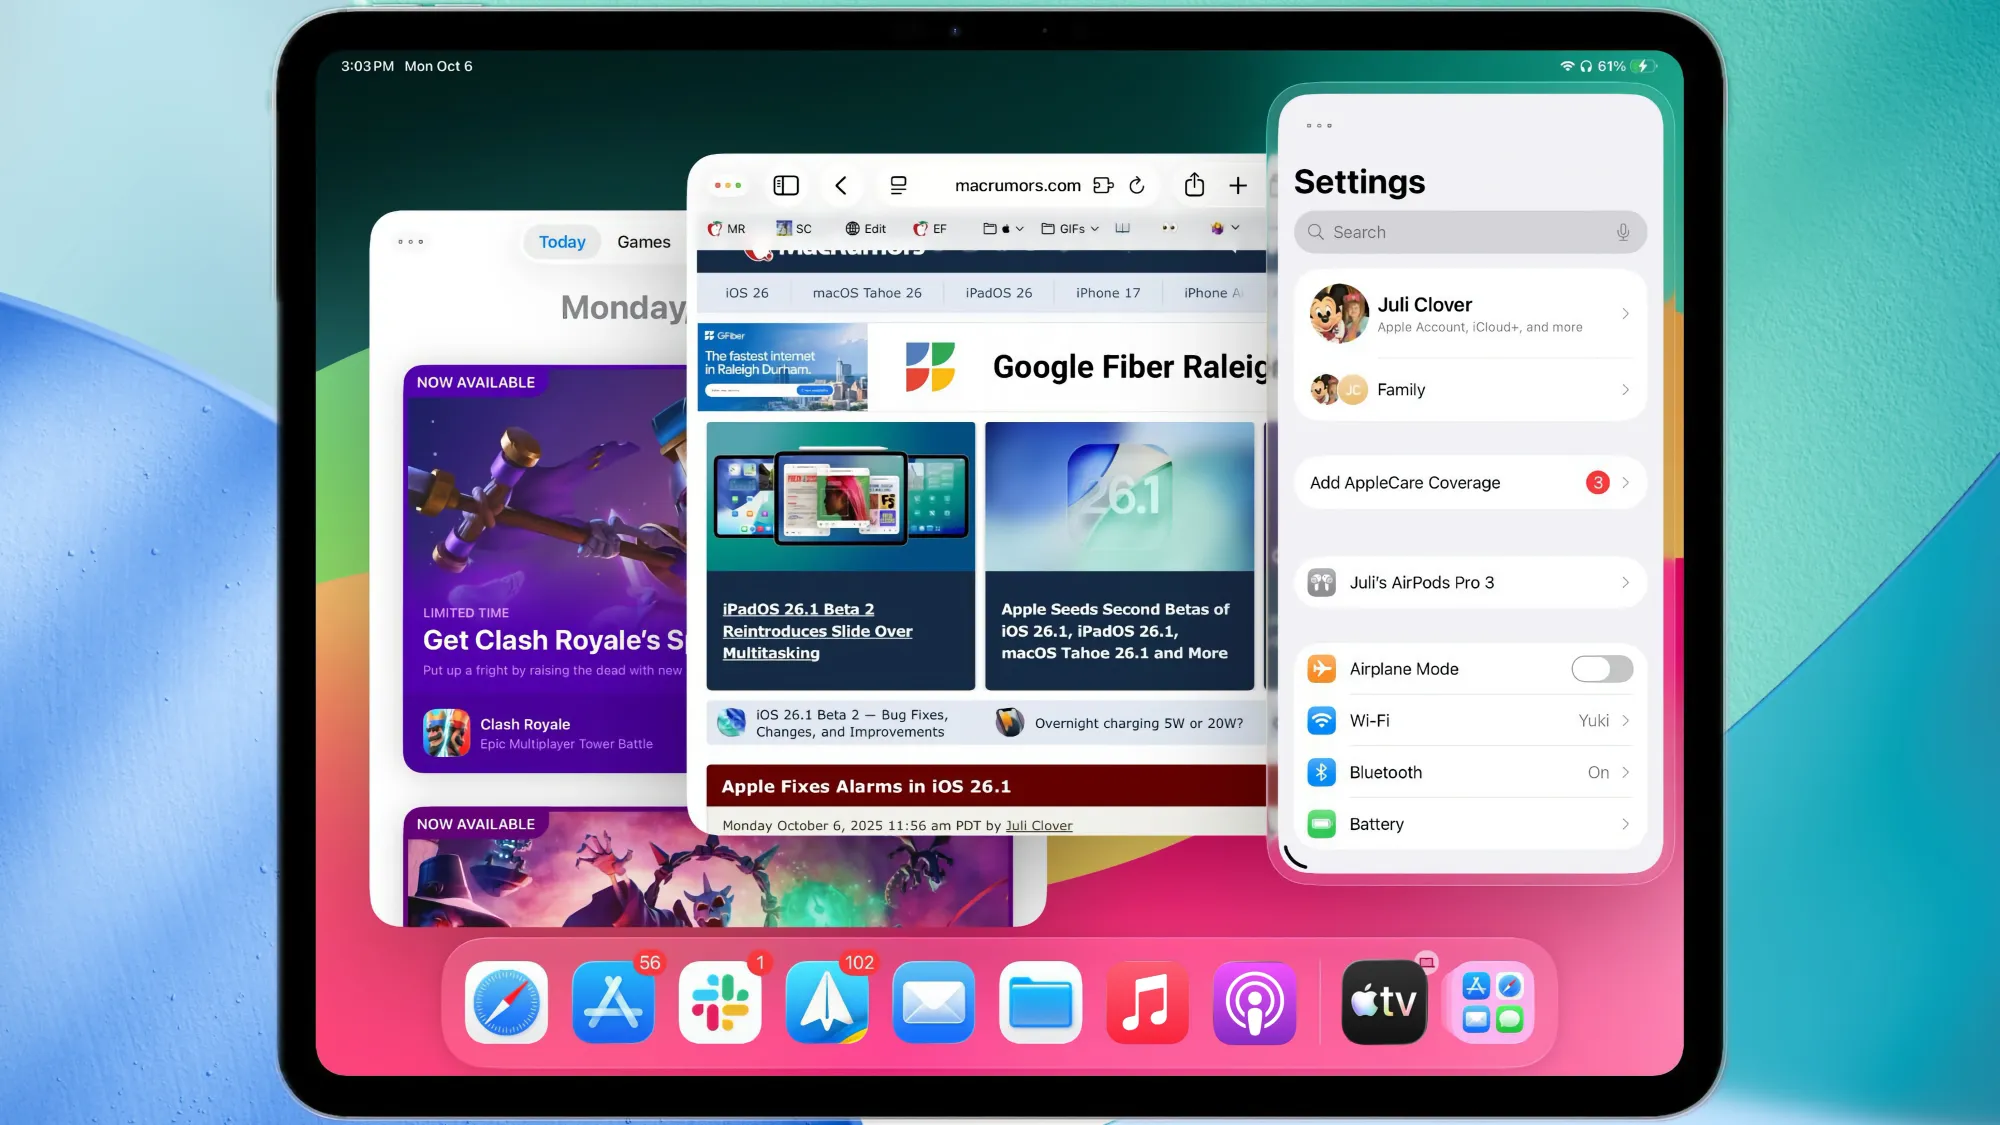This screenshot has width=2000, height=1125.
Task: Expand the GIFs bookmarks folder
Action: pyautogui.click(x=1068, y=228)
